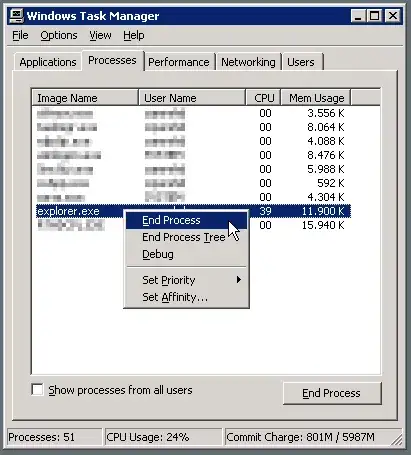Click the 4.088 K memory value
The image size is (411, 455).
click(325, 141)
